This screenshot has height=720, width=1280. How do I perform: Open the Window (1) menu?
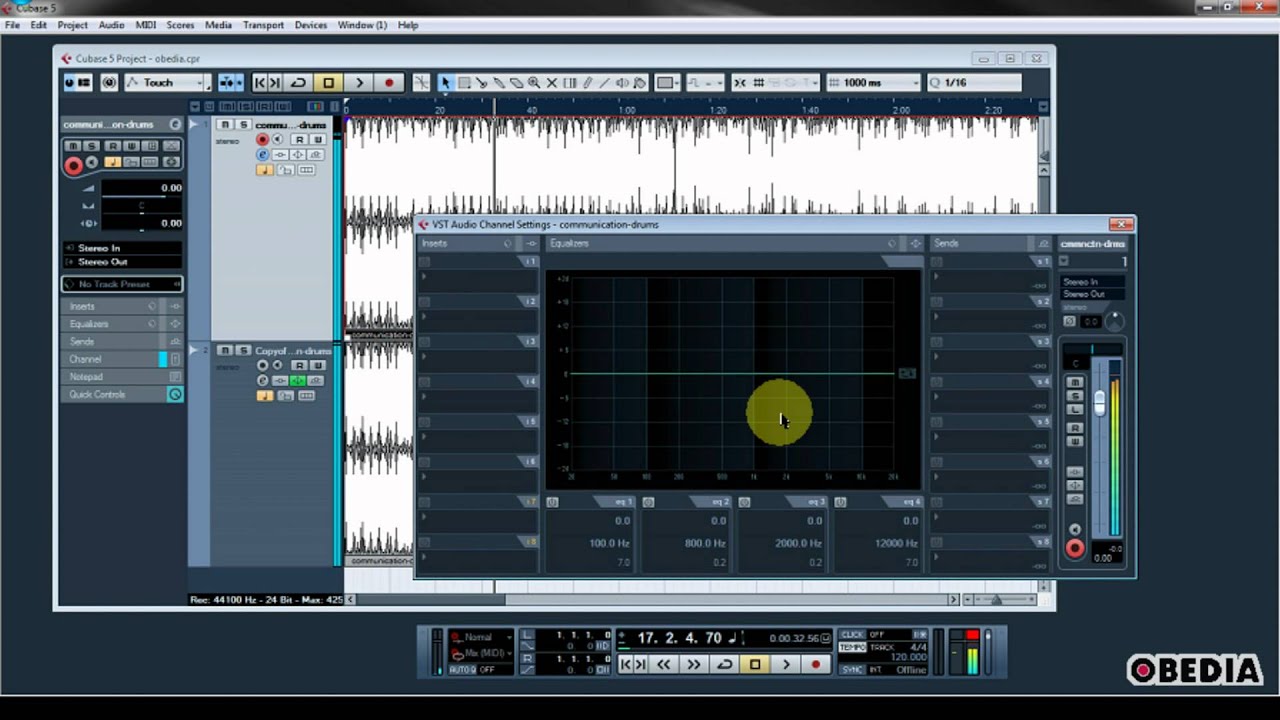point(362,25)
